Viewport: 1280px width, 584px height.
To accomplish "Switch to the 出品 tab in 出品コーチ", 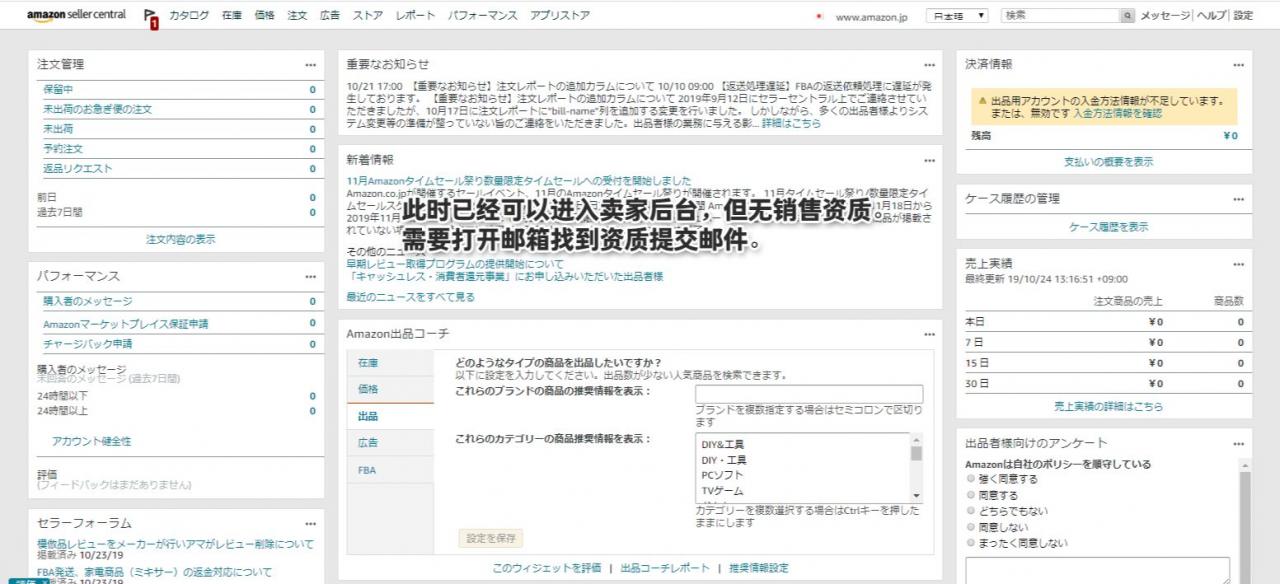I will [x=391, y=416].
